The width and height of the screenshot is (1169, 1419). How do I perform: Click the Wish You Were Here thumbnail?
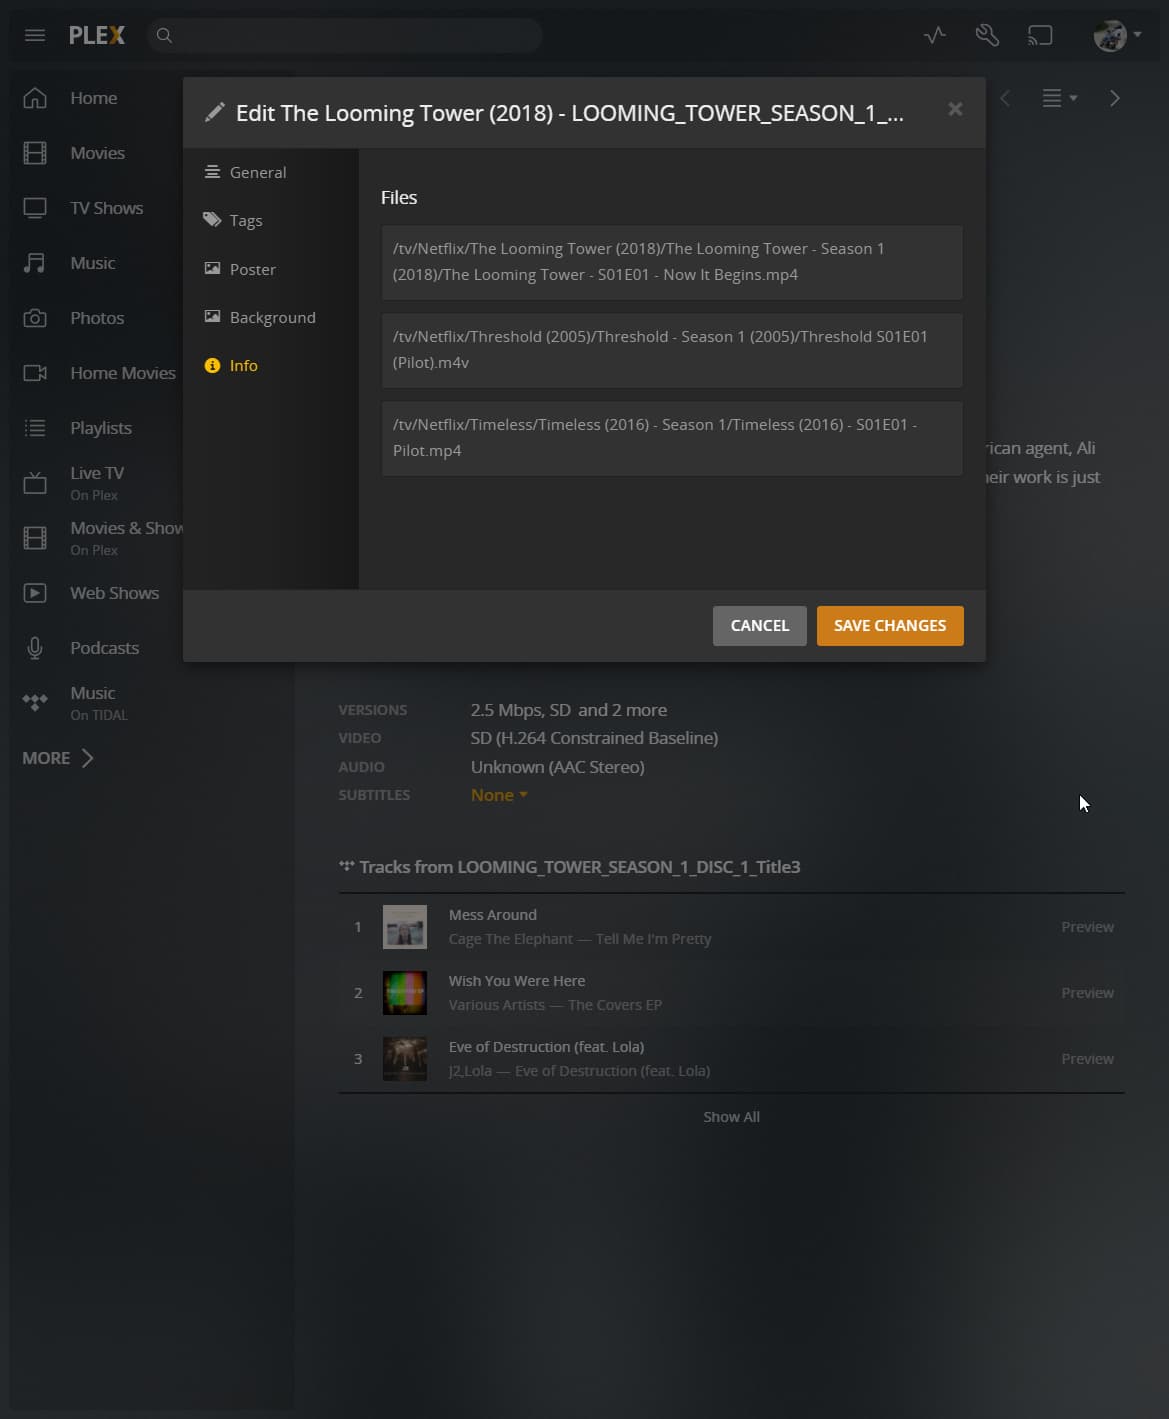tap(404, 992)
